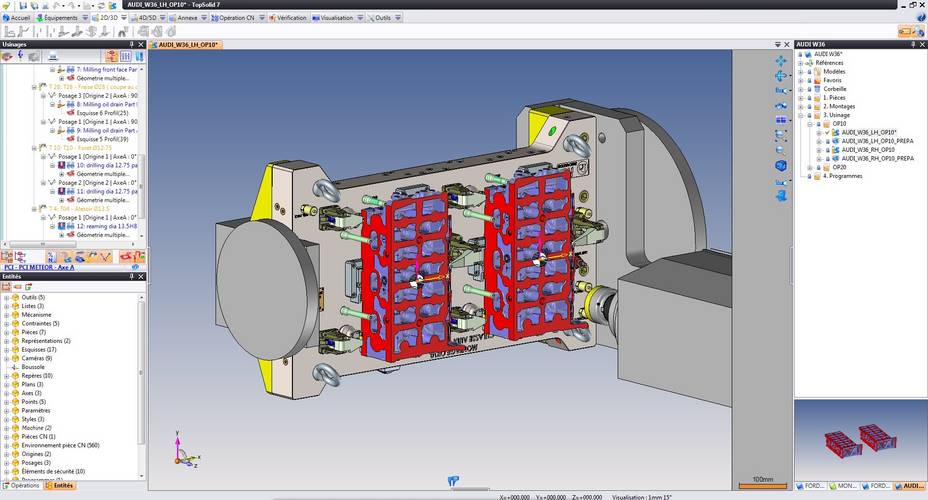
Task: Expand the Outils (5) node in Entités
Action: coord(7,298)
